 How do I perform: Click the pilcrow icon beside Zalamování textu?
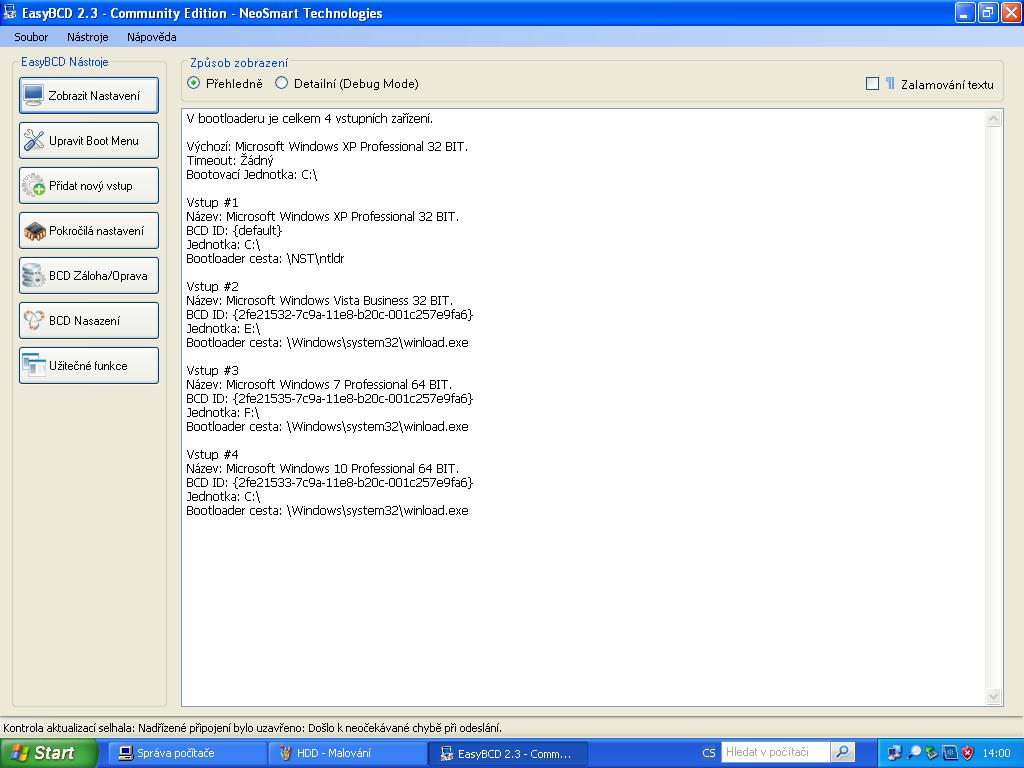pos(889,84)
